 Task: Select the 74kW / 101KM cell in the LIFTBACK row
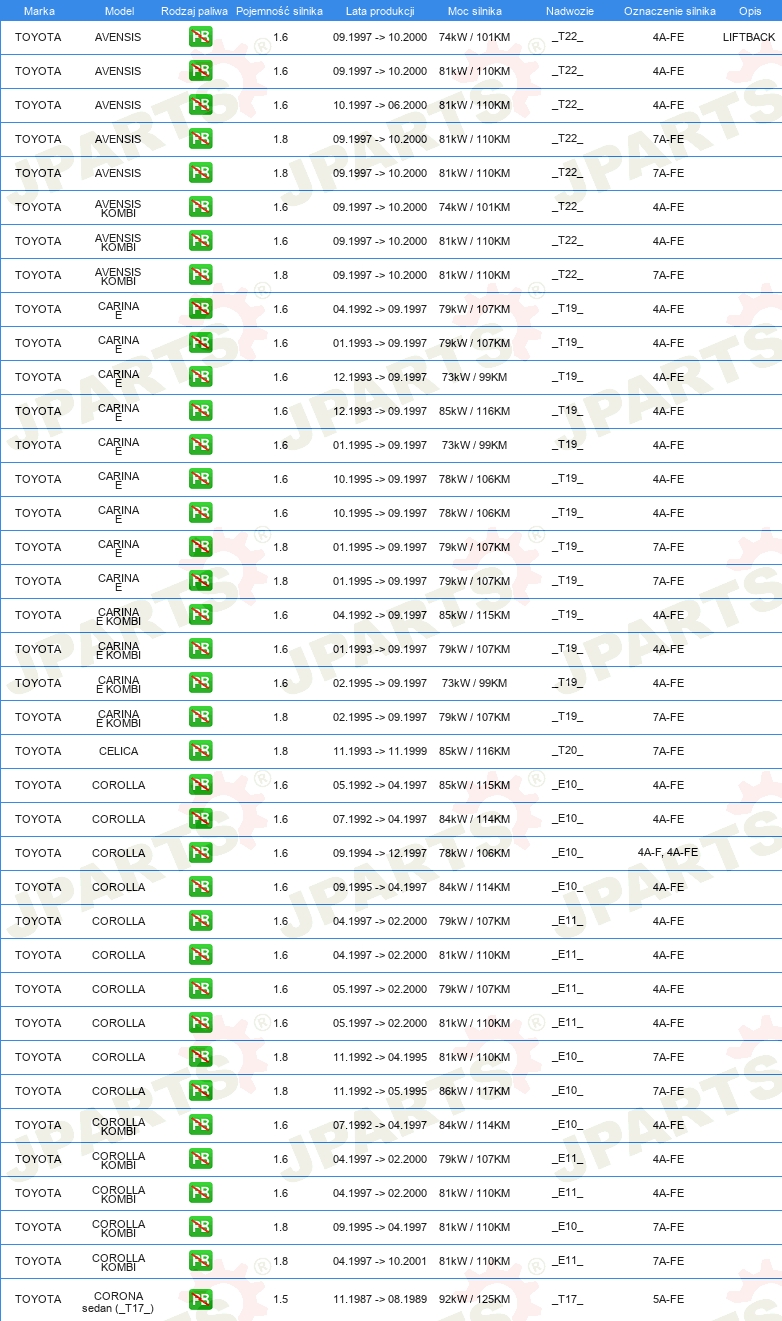[x=474, y=37]
